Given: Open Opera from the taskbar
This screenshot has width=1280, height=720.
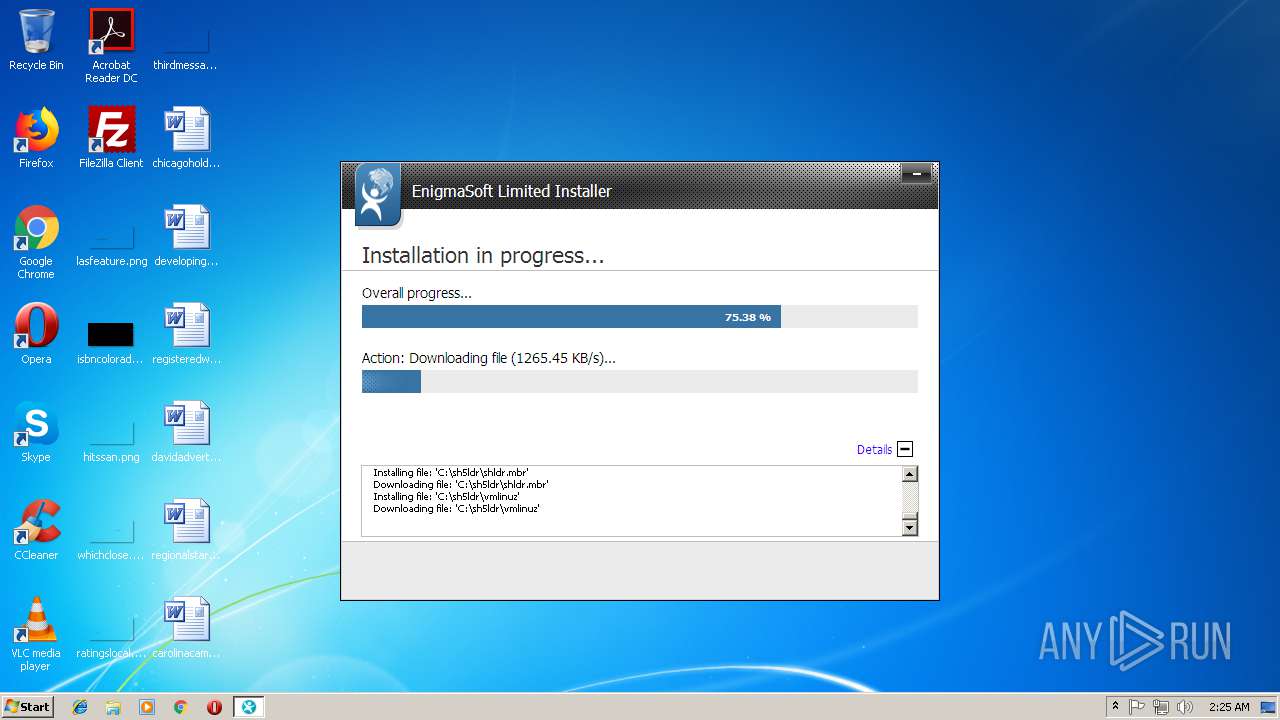Looking at the screenshot, I should (x=214, y=707).
